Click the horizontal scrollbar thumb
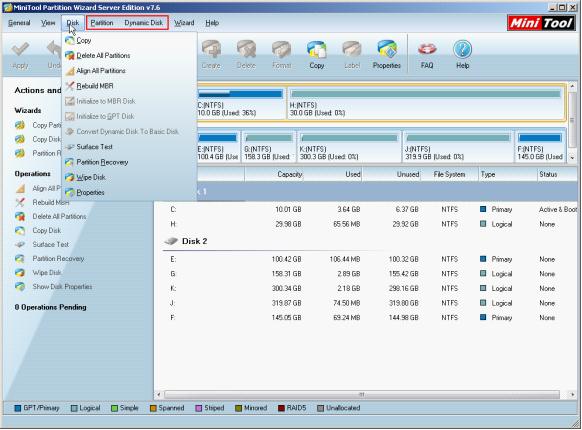The image size is (582, 430). point(362,394)
